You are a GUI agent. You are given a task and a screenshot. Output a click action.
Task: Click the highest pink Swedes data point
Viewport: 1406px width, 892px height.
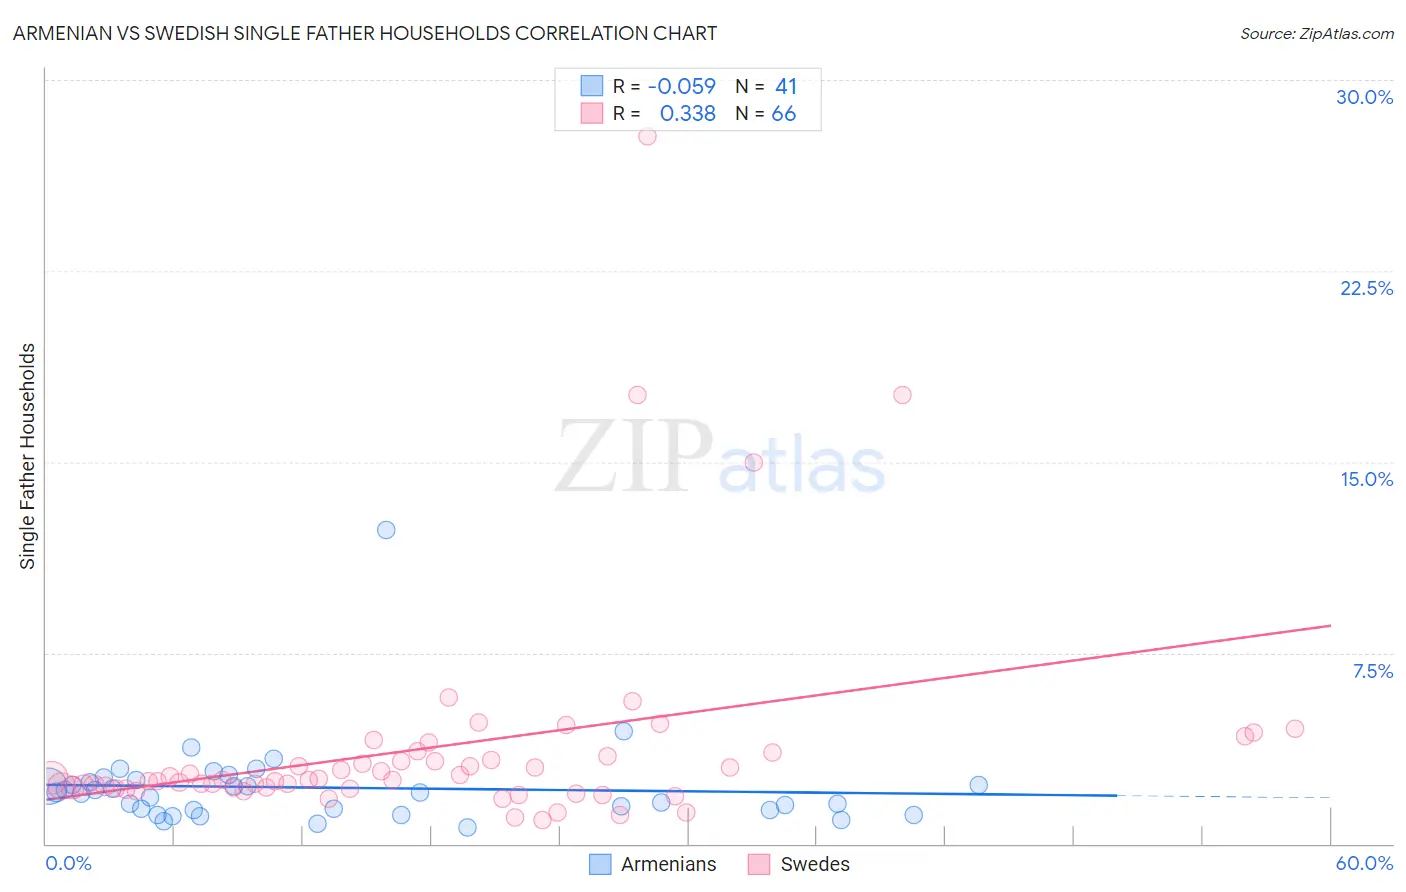tap(647, 136)
